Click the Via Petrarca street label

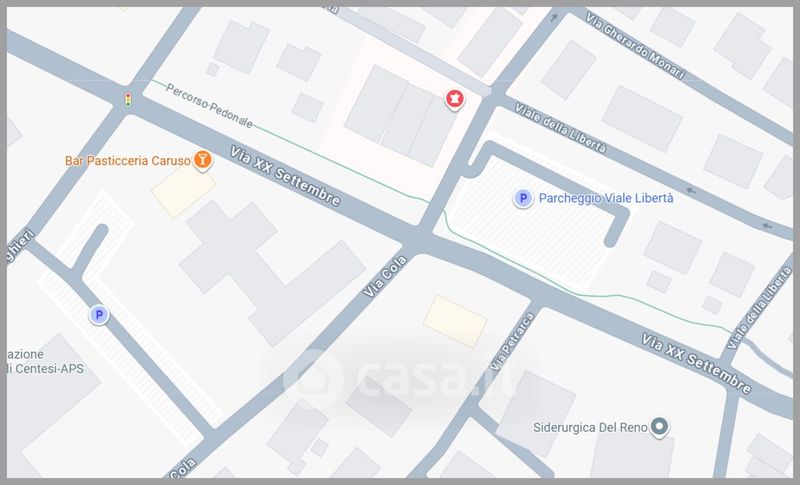pos(512,342)
